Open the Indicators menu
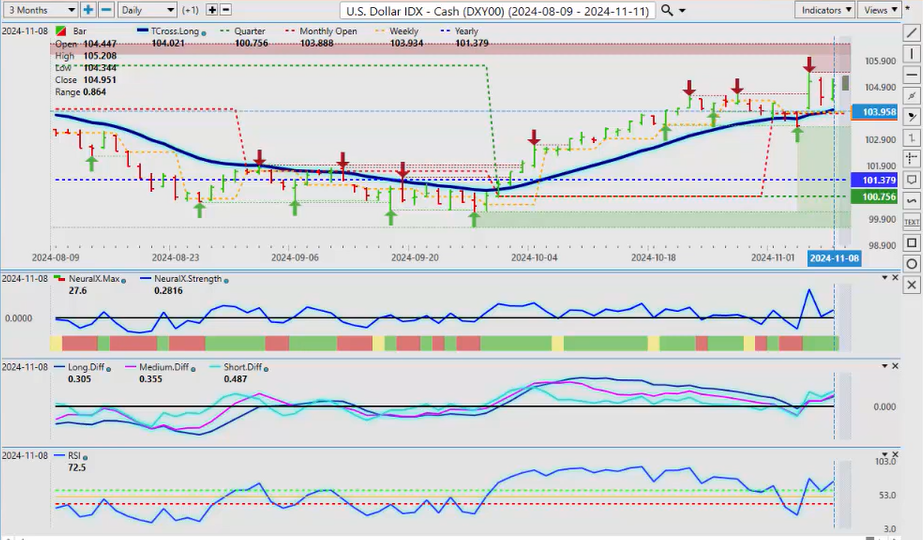This screenshot has height=540, width=923. tap(826, 10)
